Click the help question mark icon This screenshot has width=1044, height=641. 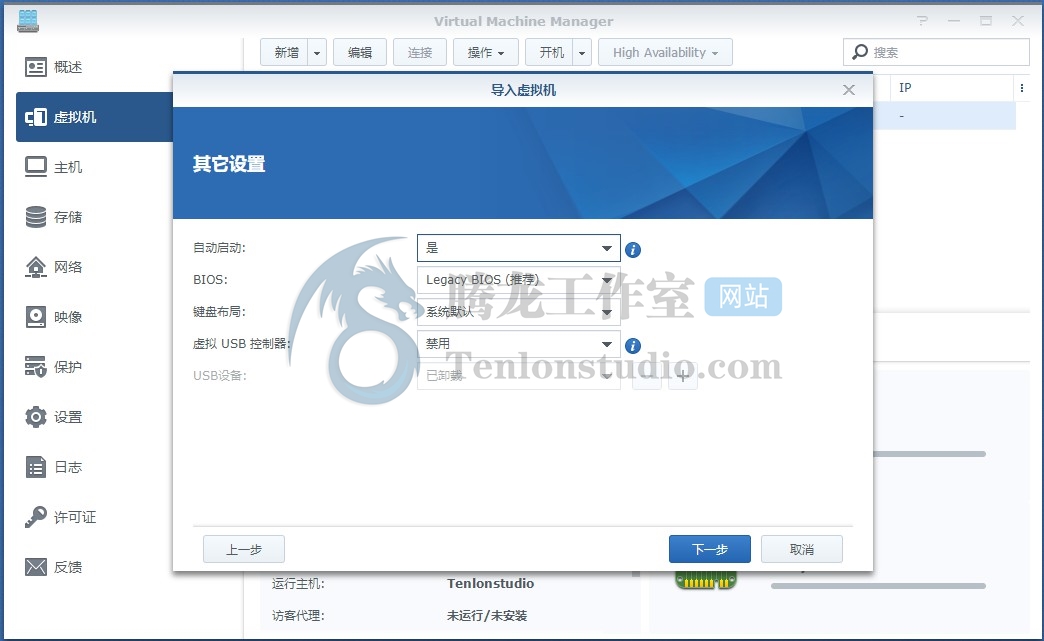coord(922,21)
